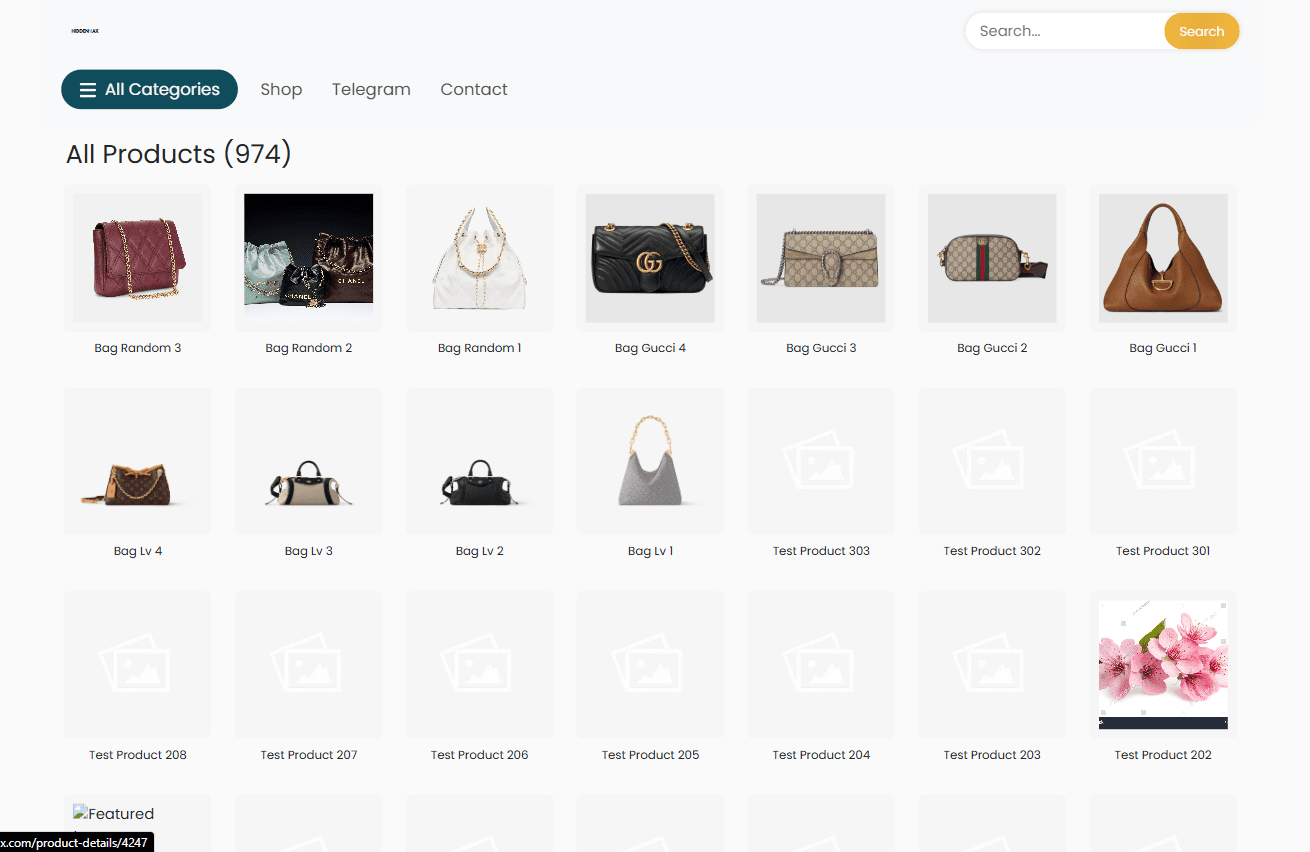Click the Bag Lv 3 product title
1310x852 pixels.
[309, 551]
